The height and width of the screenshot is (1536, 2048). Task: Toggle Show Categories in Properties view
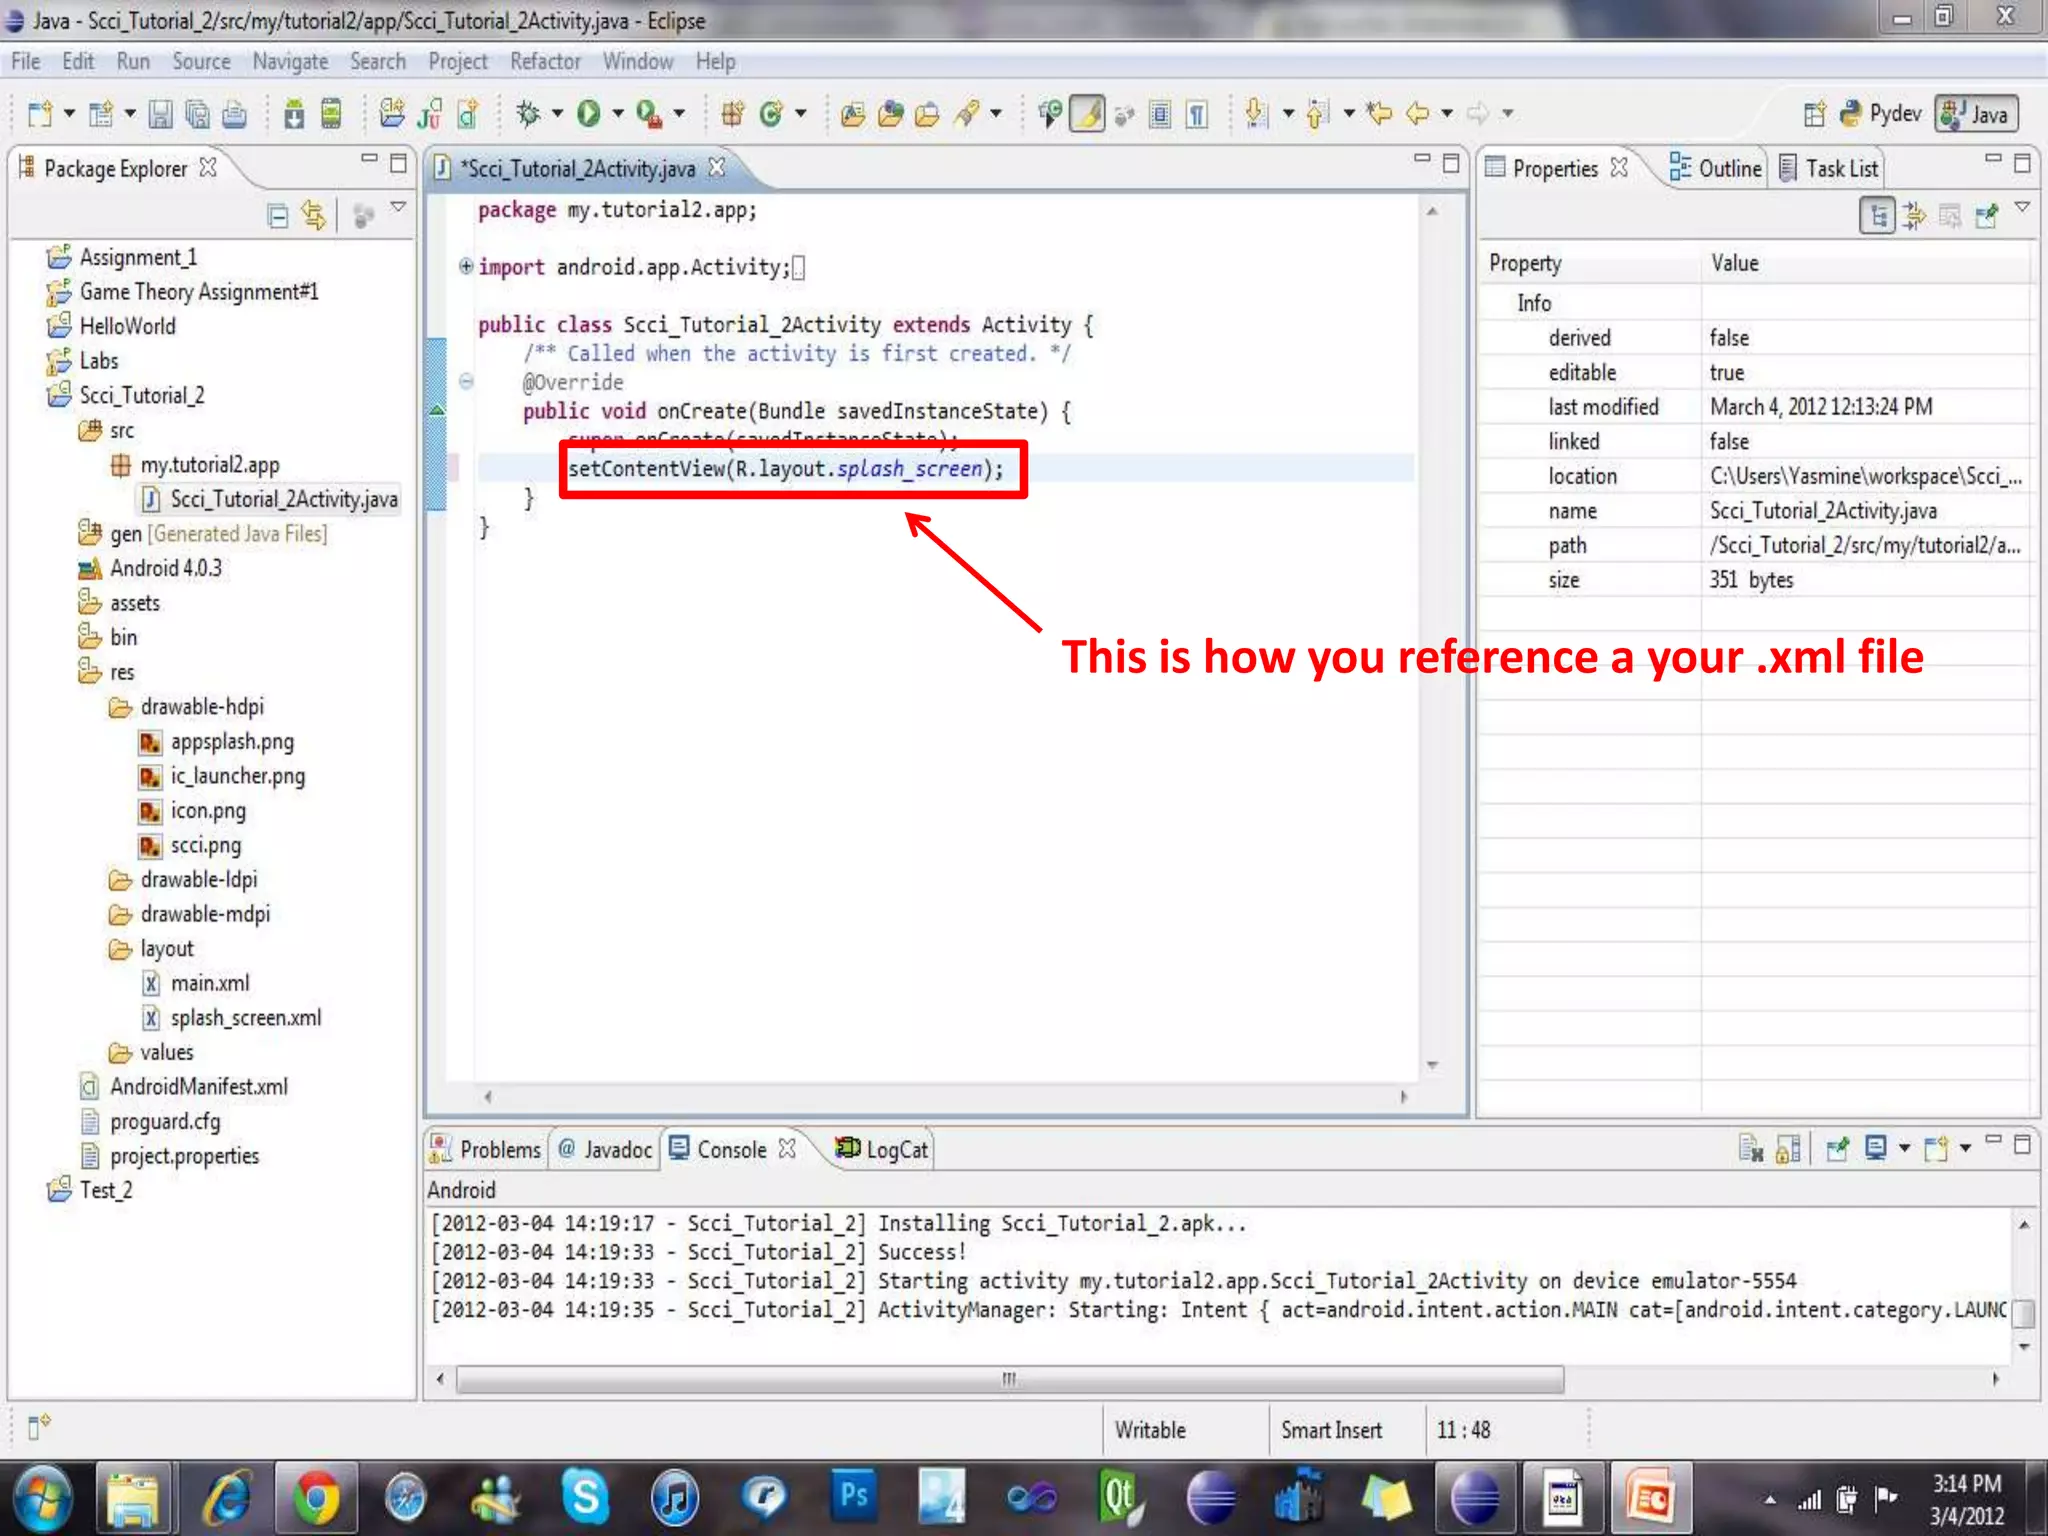(x=1877, y=216)
